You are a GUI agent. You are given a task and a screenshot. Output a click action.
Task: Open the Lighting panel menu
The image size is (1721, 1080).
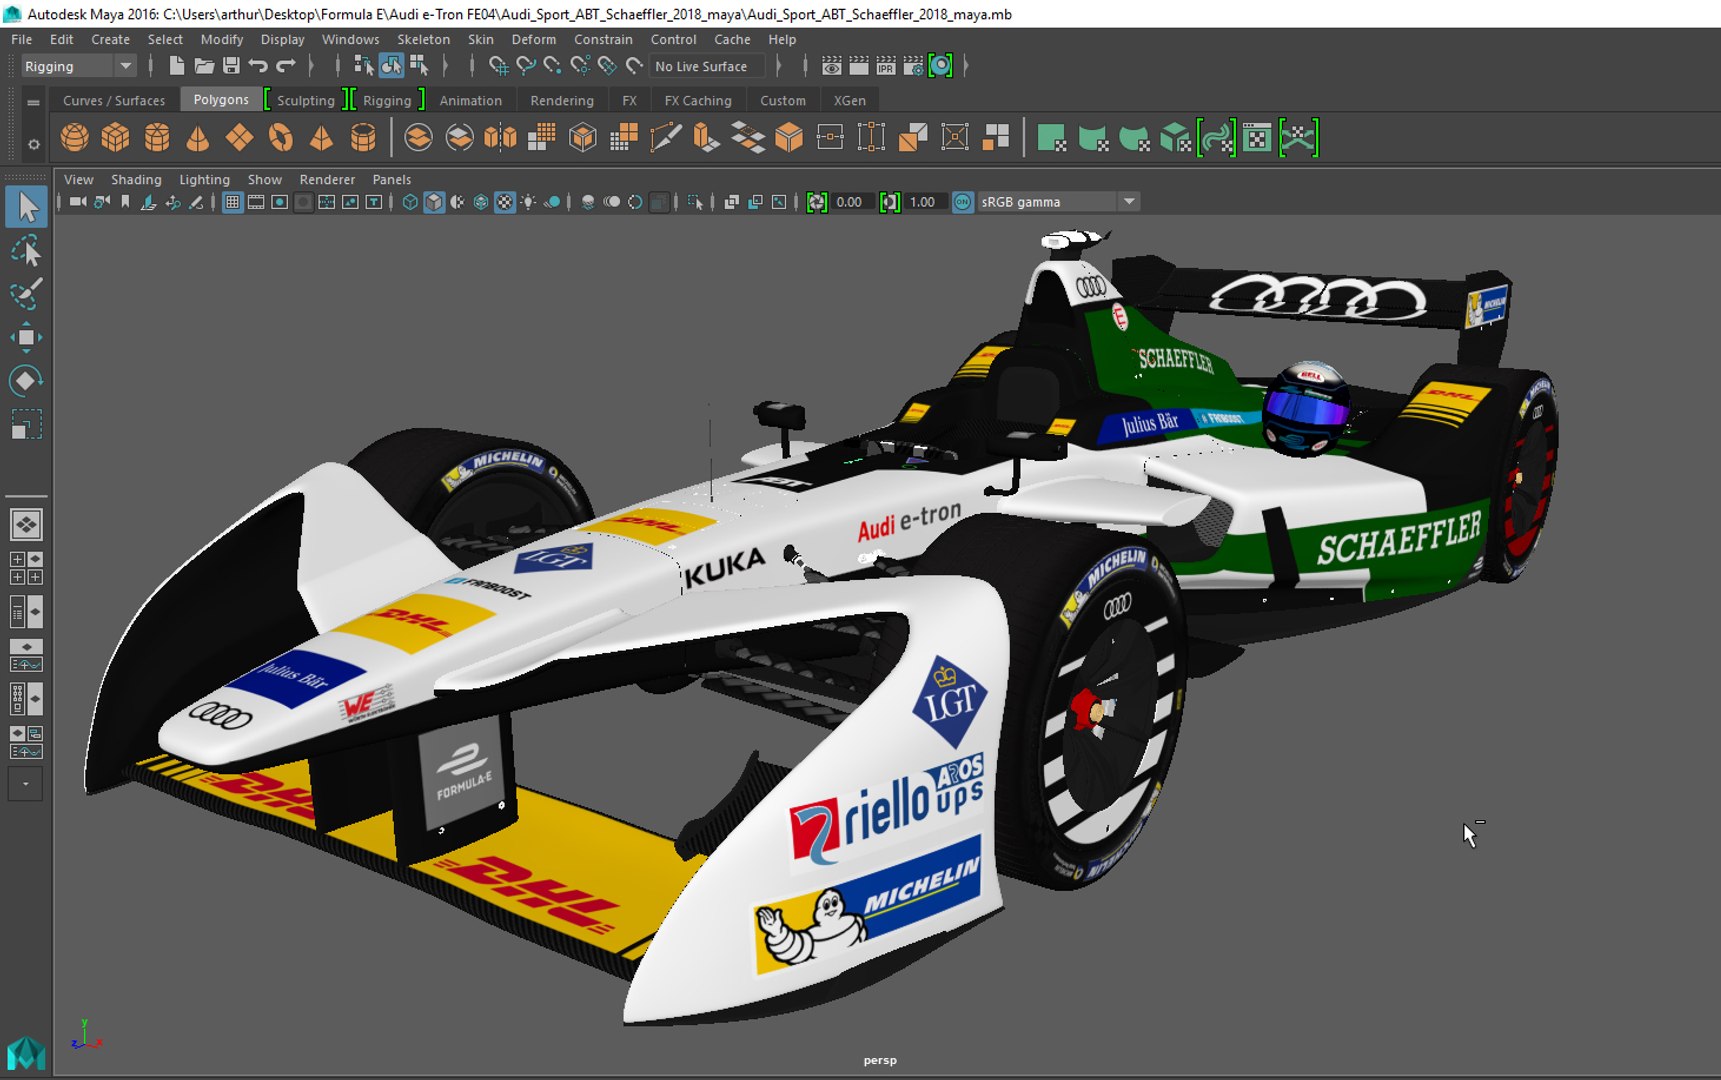click(204, 180)
